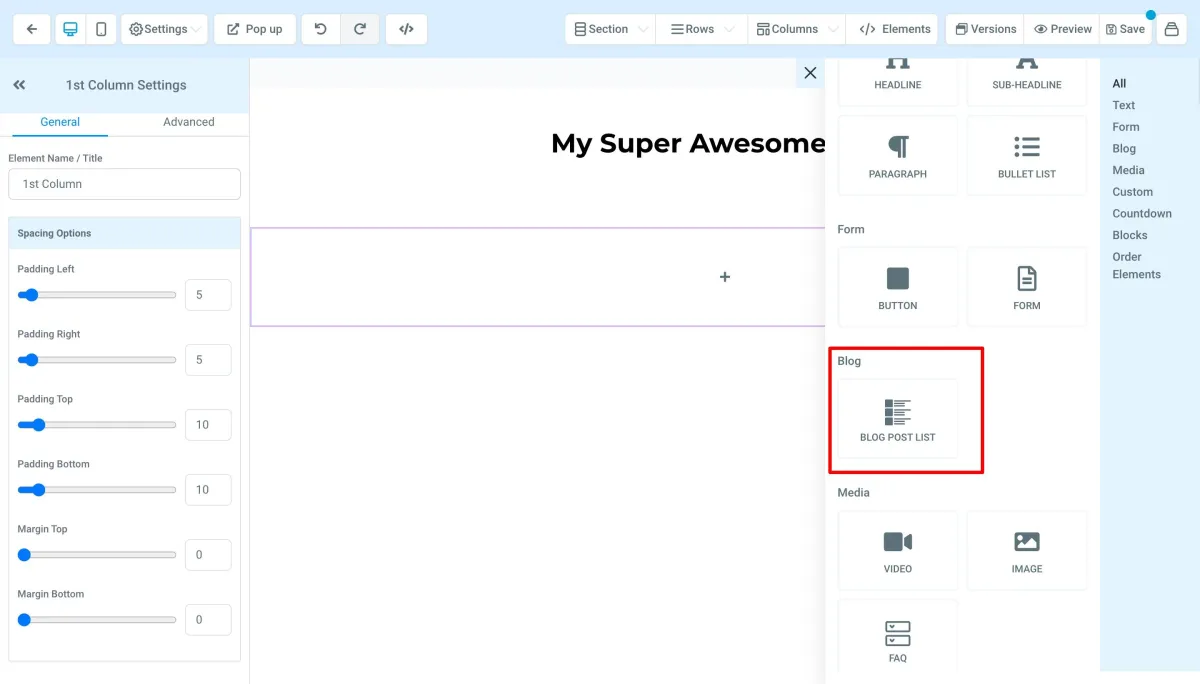This screenshot has width=1200, height=684.
Task: Click the Padding Top value box
Action: [208, 425]
